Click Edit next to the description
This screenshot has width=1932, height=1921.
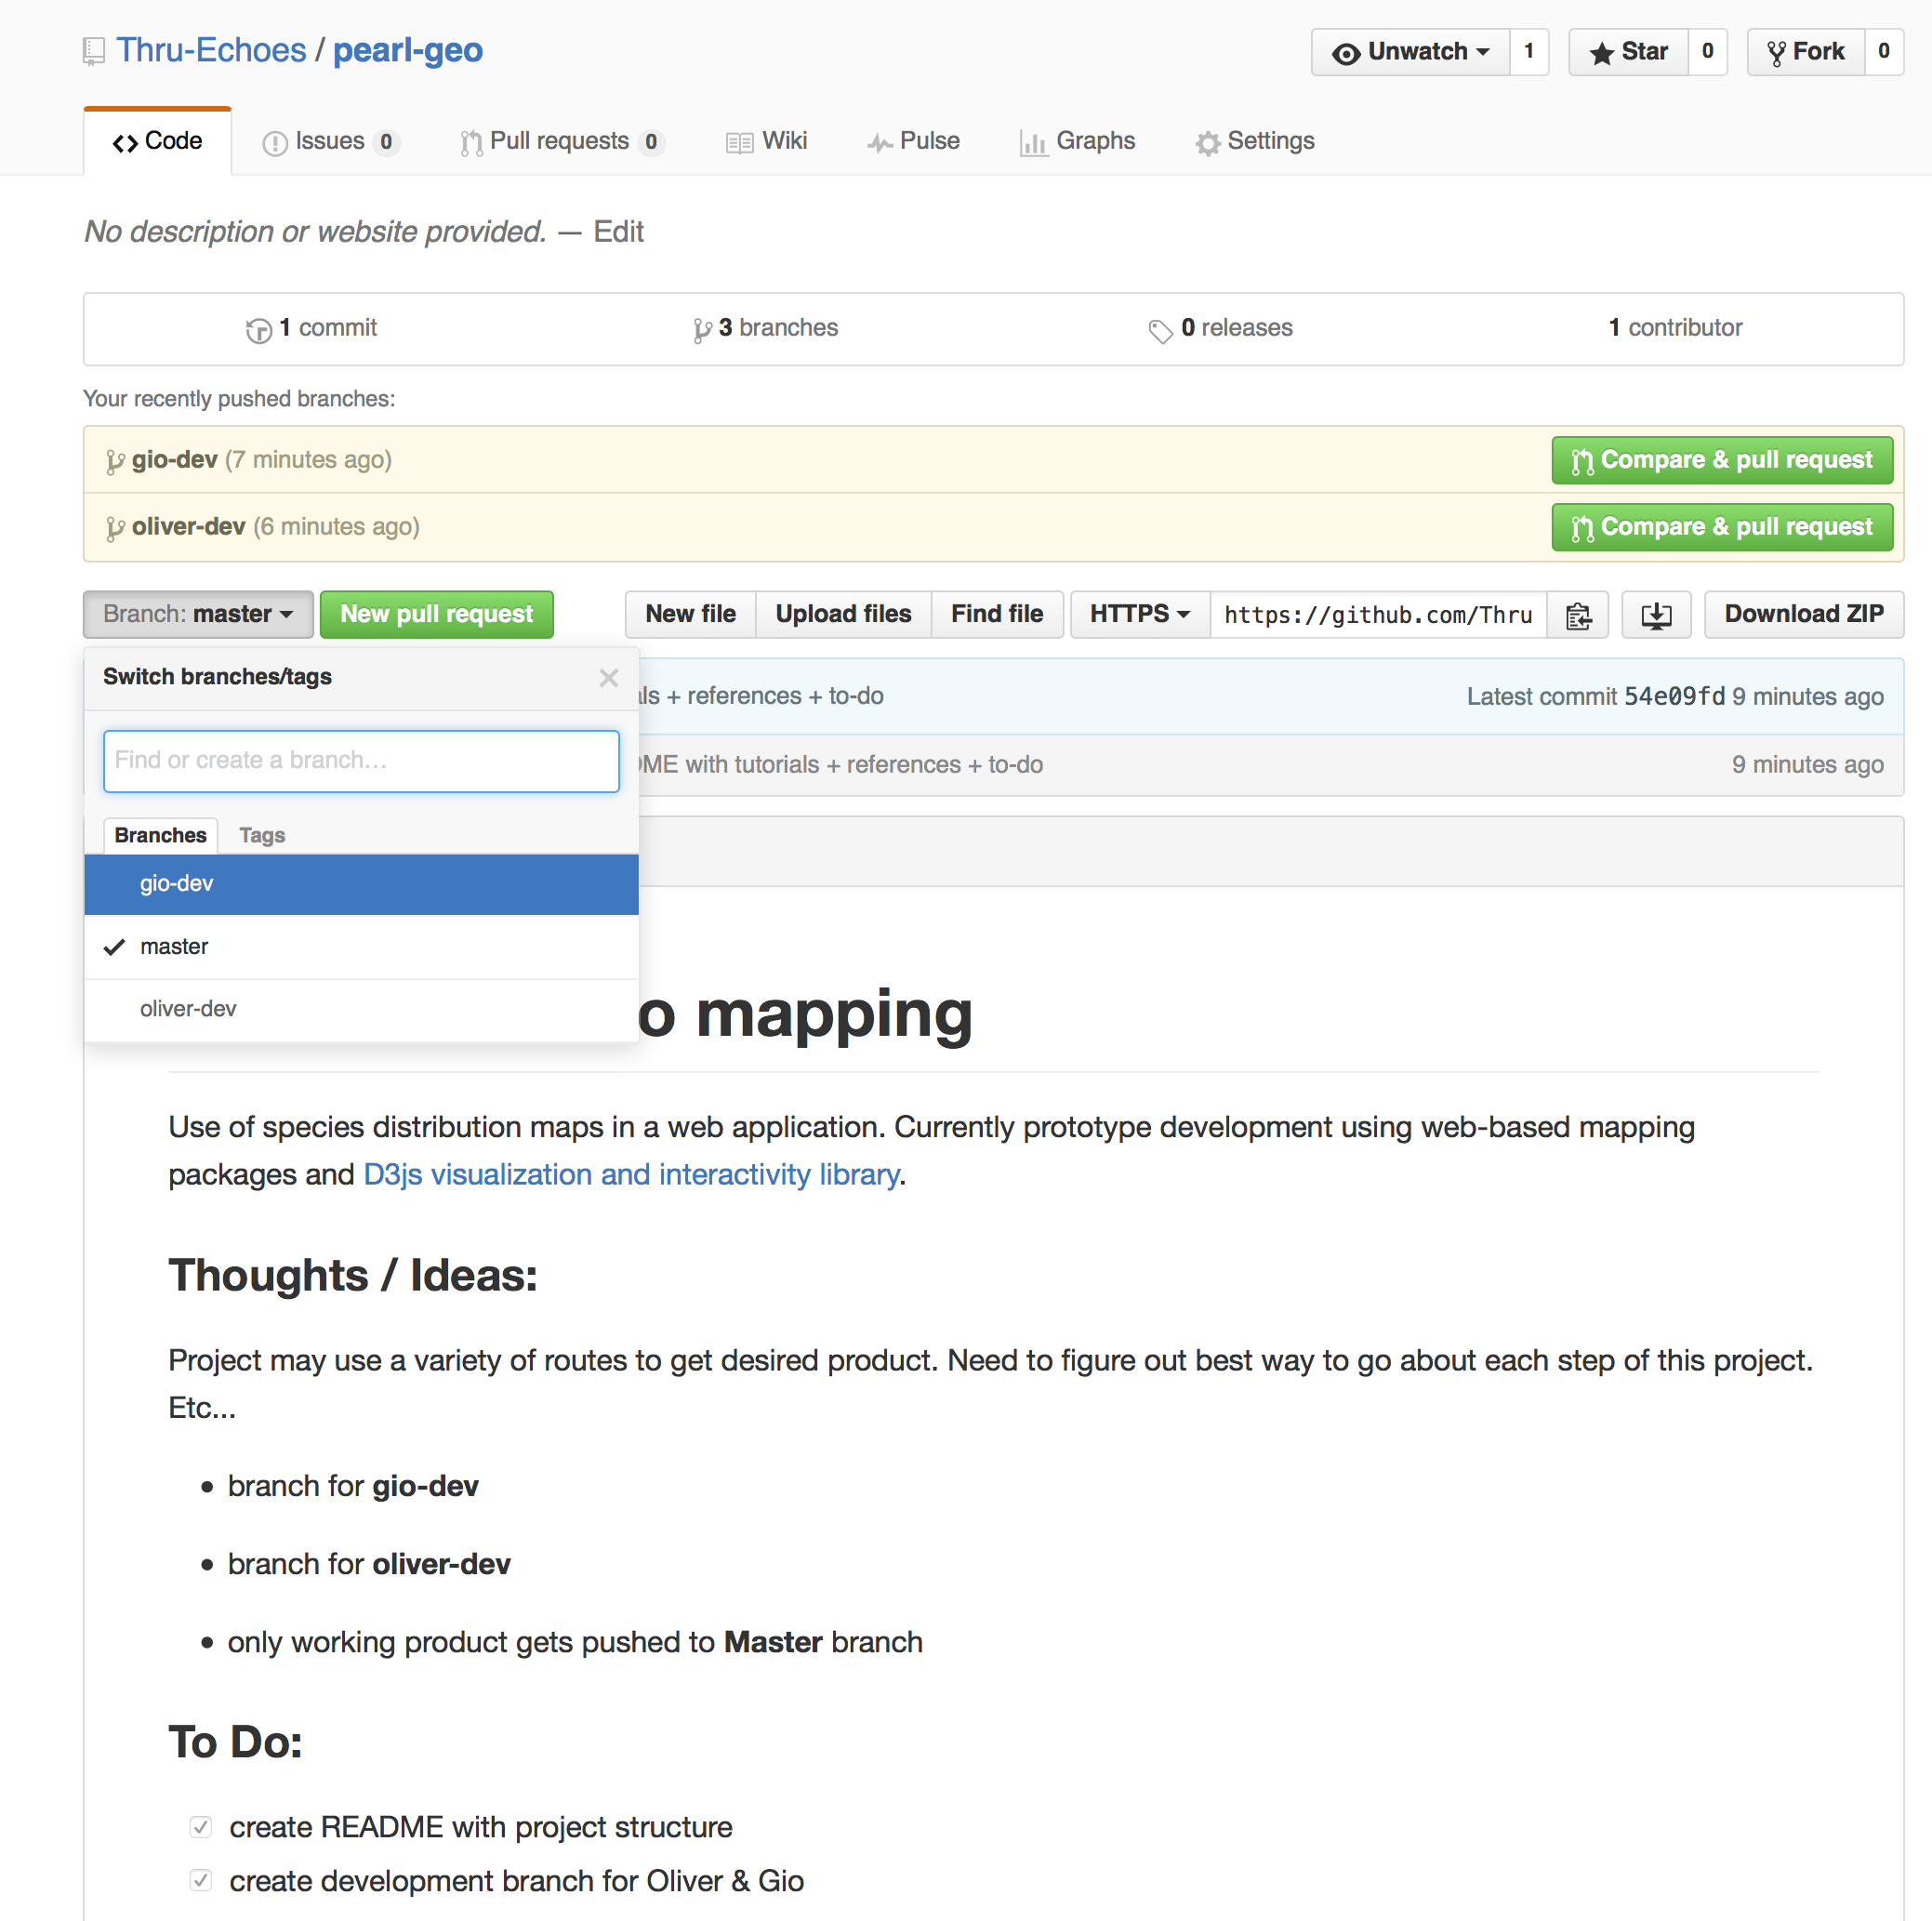point(618,232)
